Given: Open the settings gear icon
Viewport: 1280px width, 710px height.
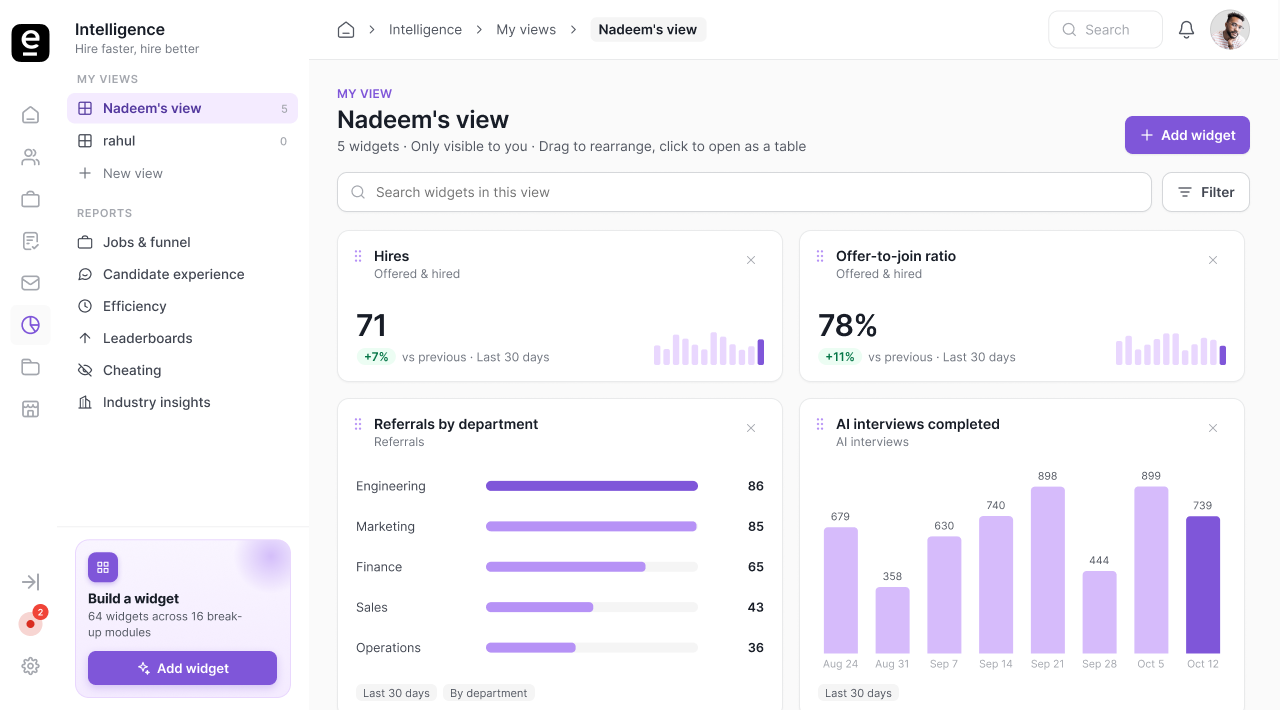Looking at the screenshot, I should point(30,666).
